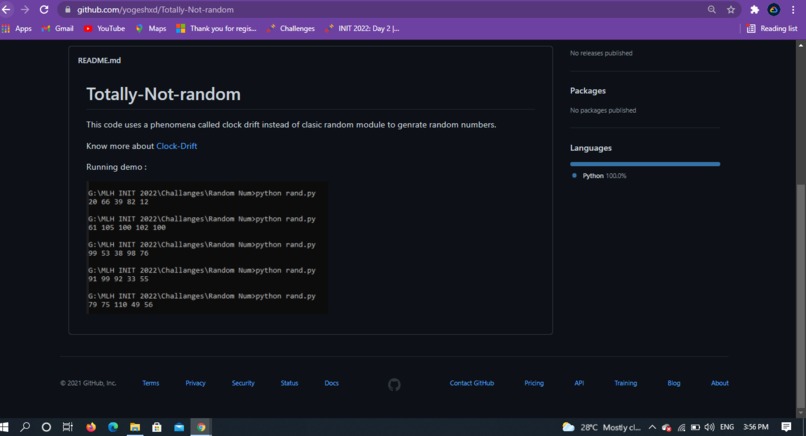Open the Docs footer link
Viewport: 806px width, 436px height.
(x=332, y=383)
